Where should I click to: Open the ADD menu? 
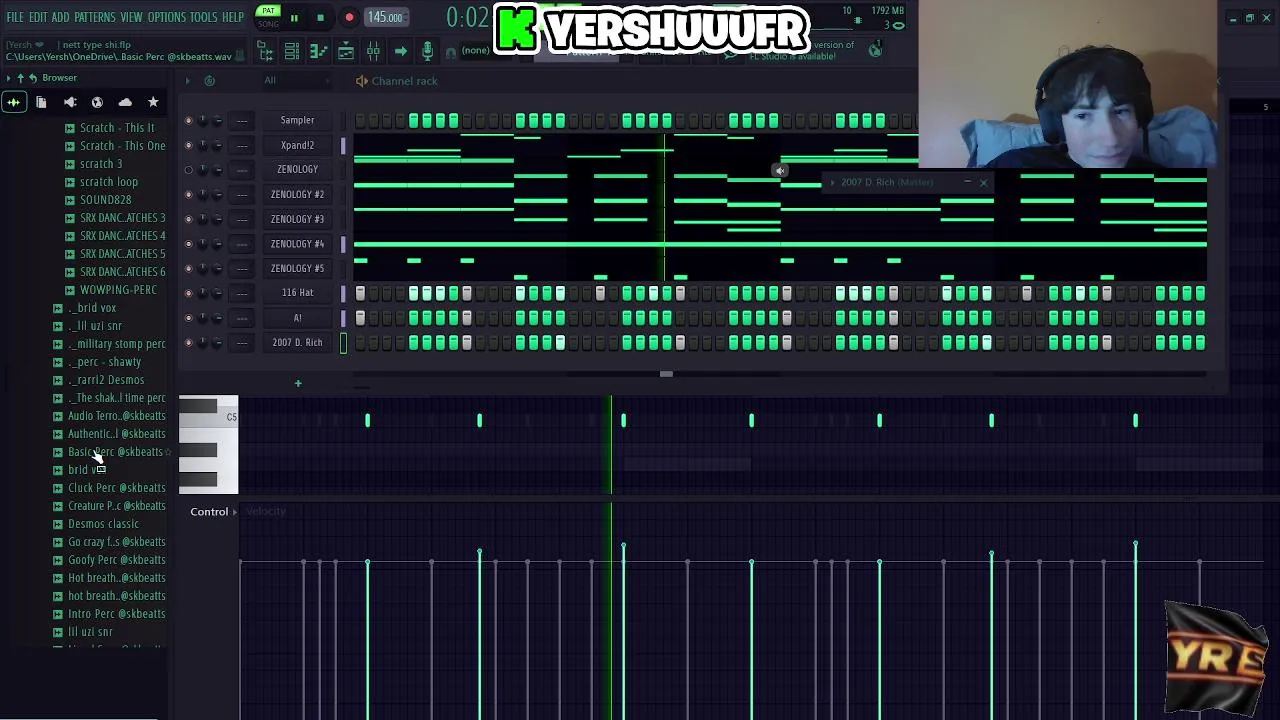(61, 18)
